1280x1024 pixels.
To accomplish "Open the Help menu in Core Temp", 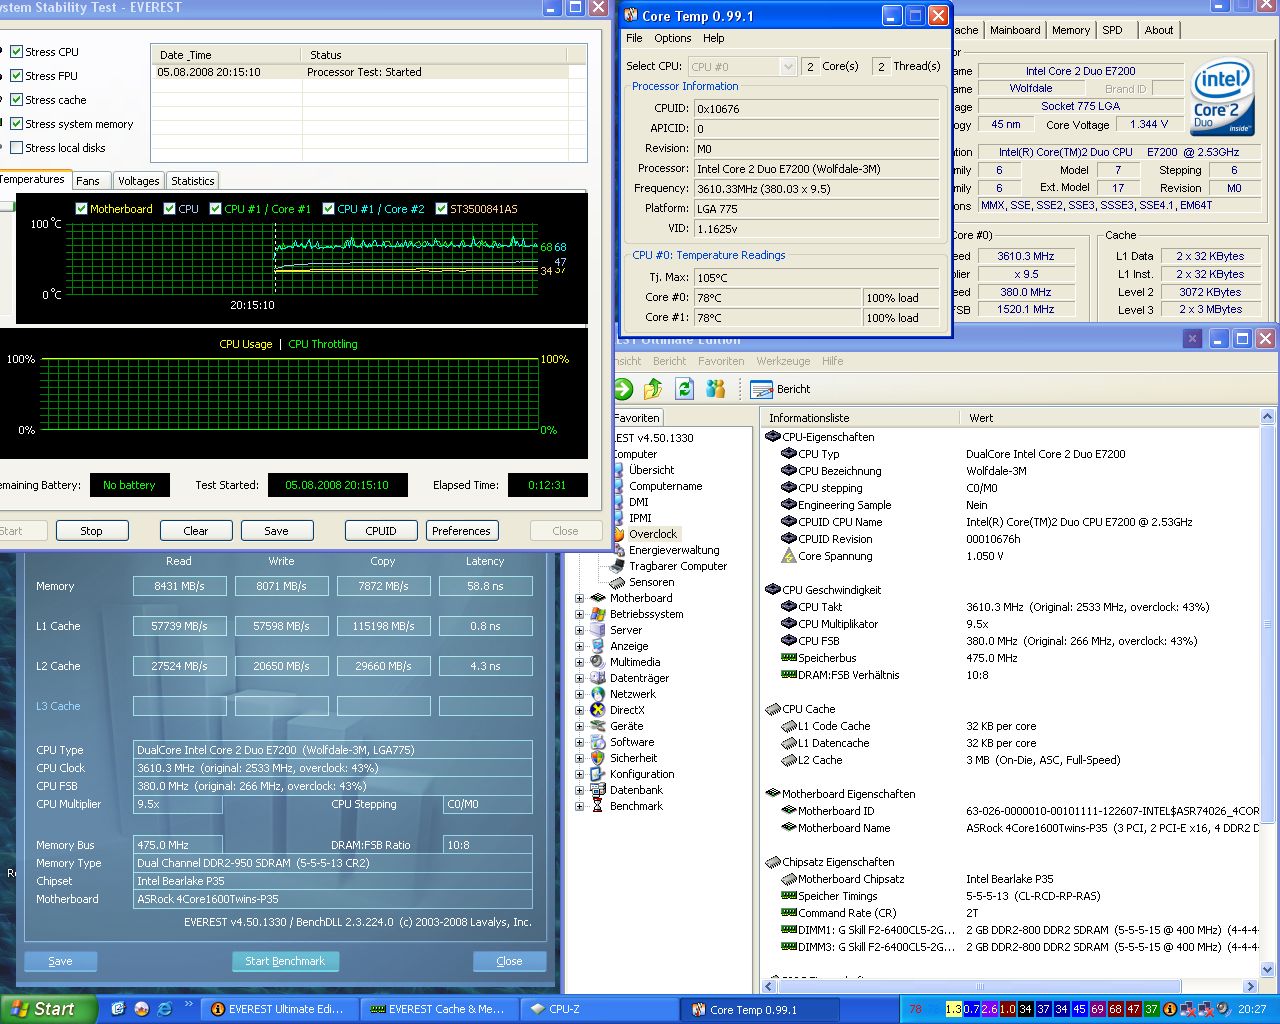I will (713, 38).
